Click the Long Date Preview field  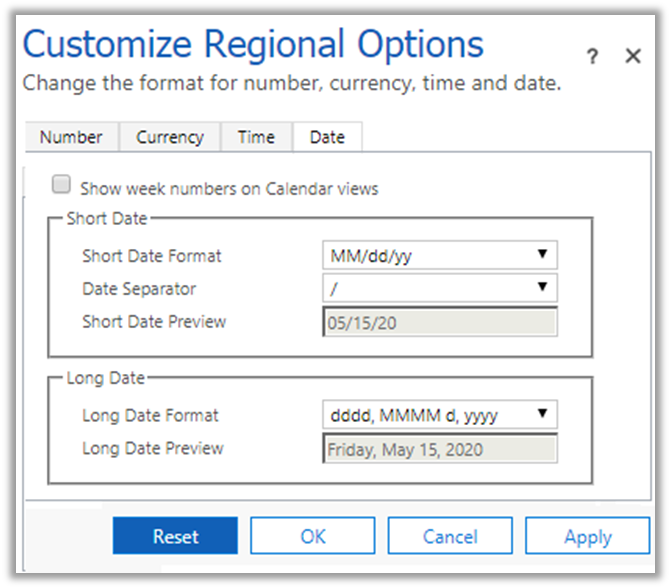pos(440,449)
